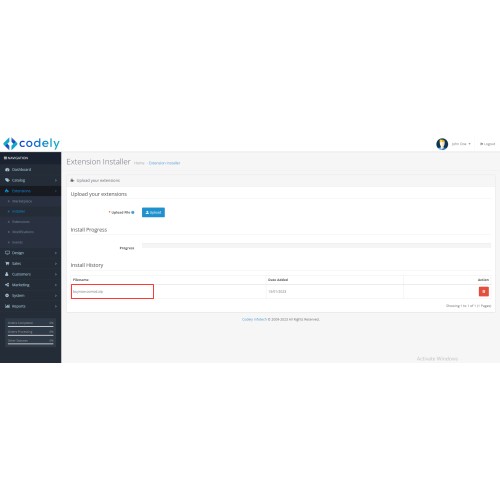The height and width of the screenshot is (500, 500).
Task: Select the Design monitor icon
Action: (7, 253)
